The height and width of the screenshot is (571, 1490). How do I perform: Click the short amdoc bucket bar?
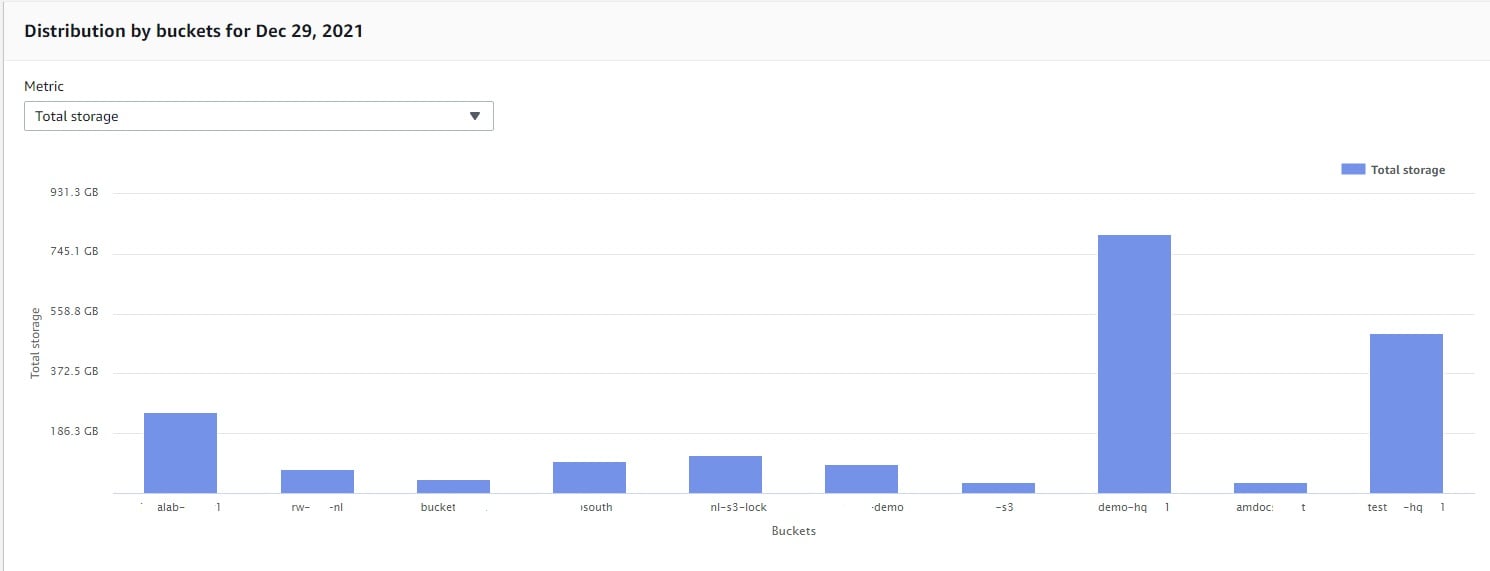1270,487
